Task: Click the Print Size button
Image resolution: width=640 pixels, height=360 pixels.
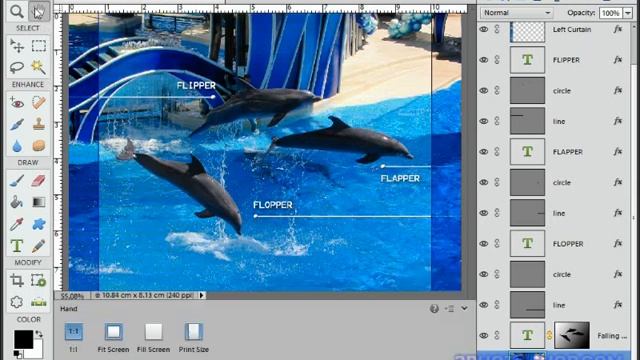Action: pyautogui.click(x=193, y=337)
